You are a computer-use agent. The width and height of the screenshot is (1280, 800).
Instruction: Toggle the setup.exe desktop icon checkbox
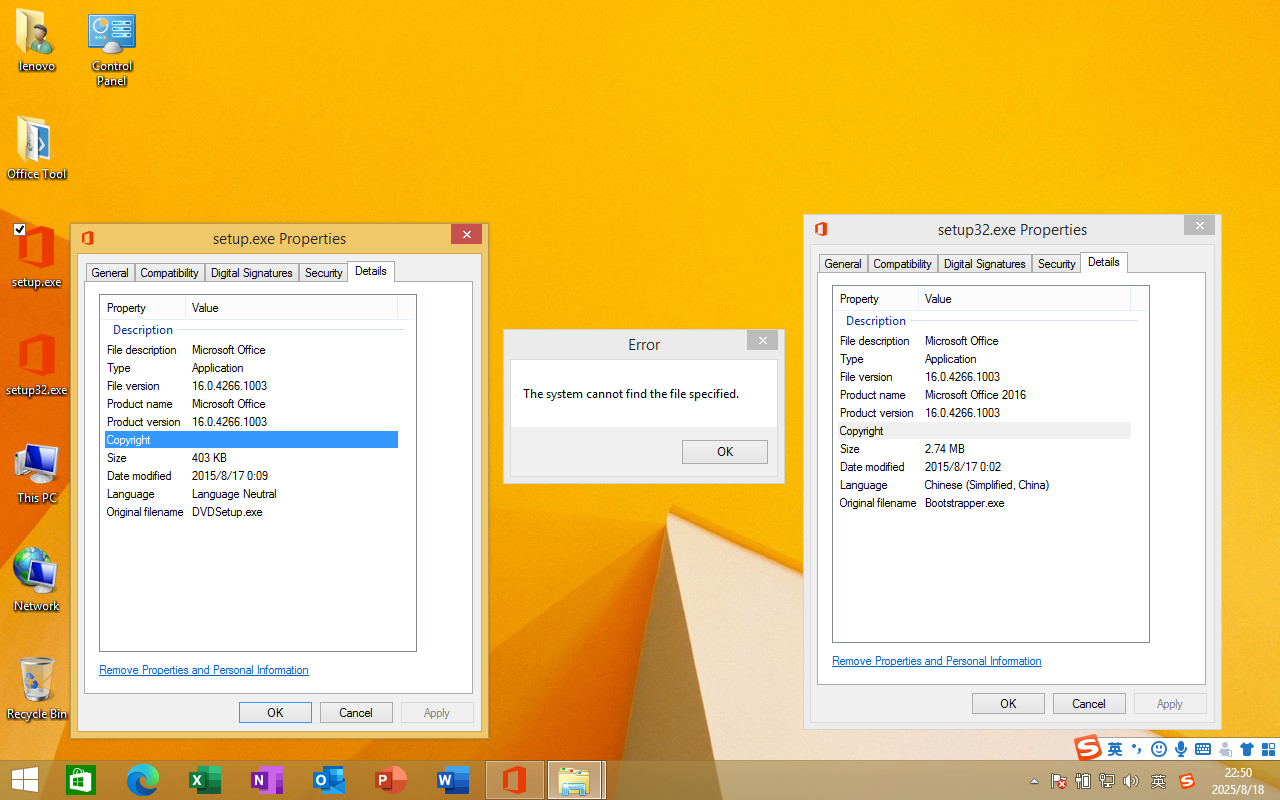20,230
